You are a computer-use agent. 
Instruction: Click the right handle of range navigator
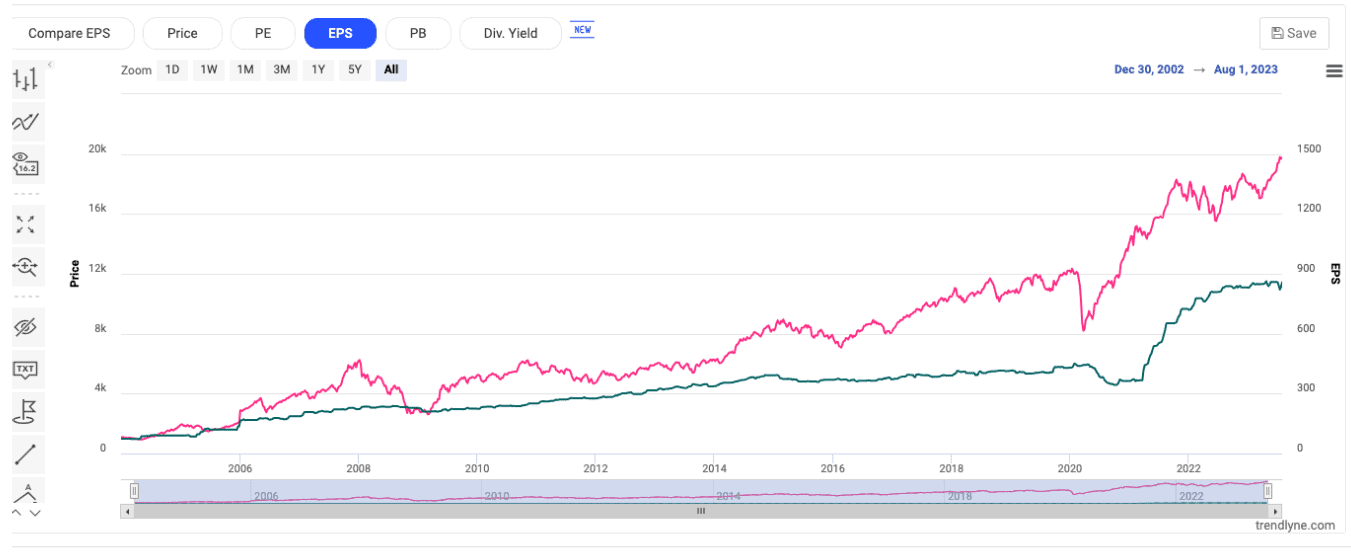[x=1267, y=490]
